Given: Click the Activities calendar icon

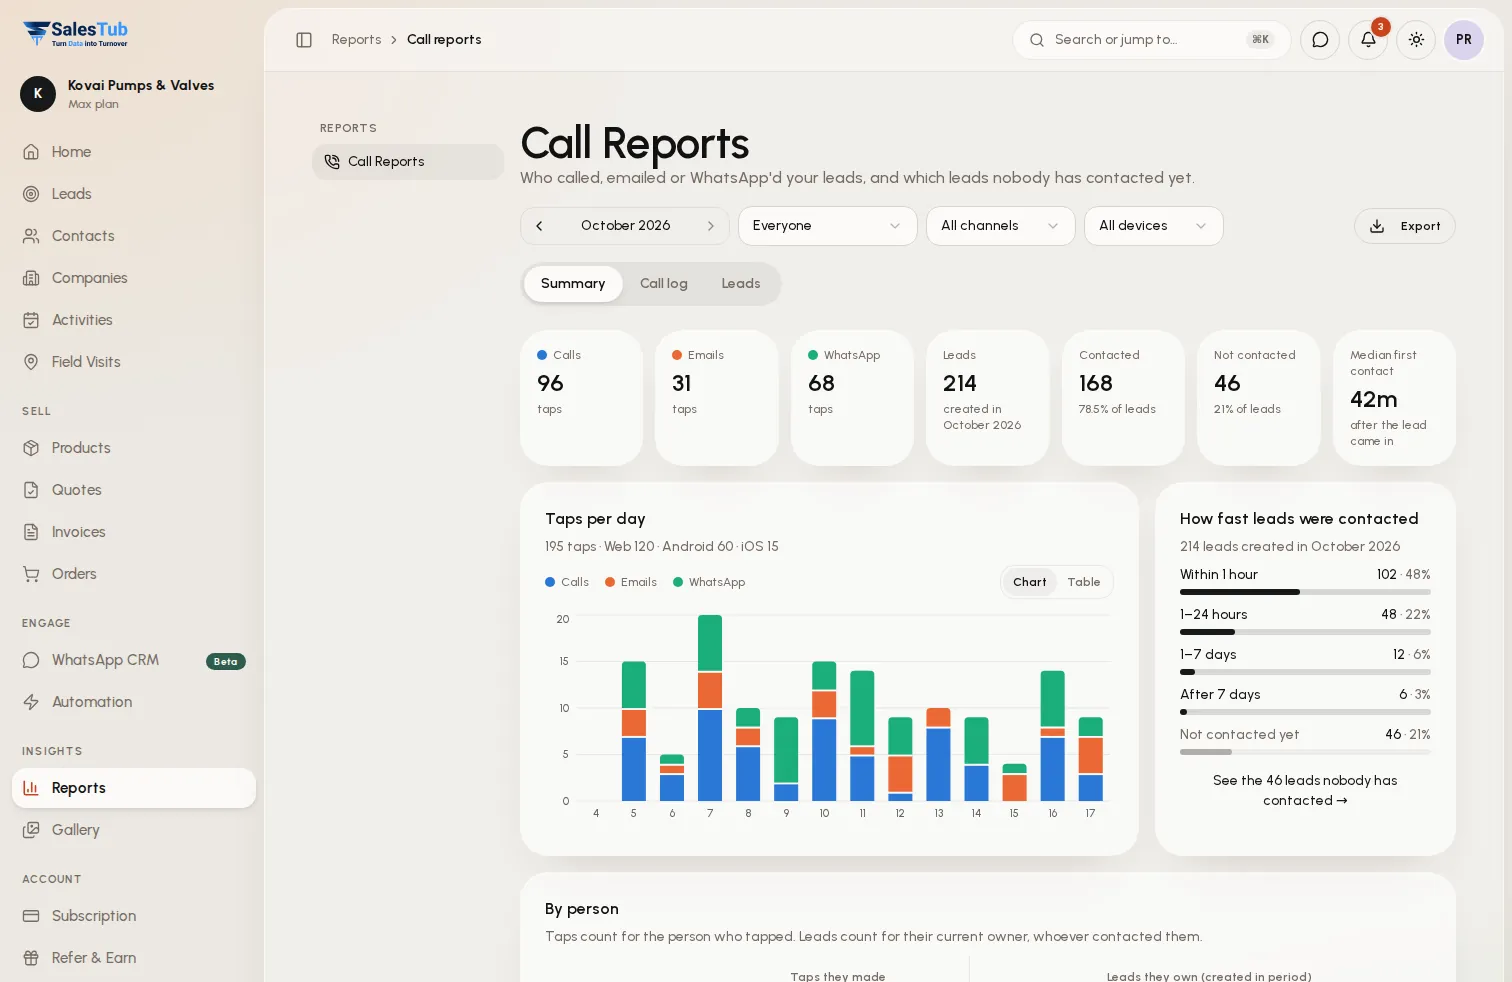Looking at the screenshot, I should pyautogui.click(x=31, y=320).
